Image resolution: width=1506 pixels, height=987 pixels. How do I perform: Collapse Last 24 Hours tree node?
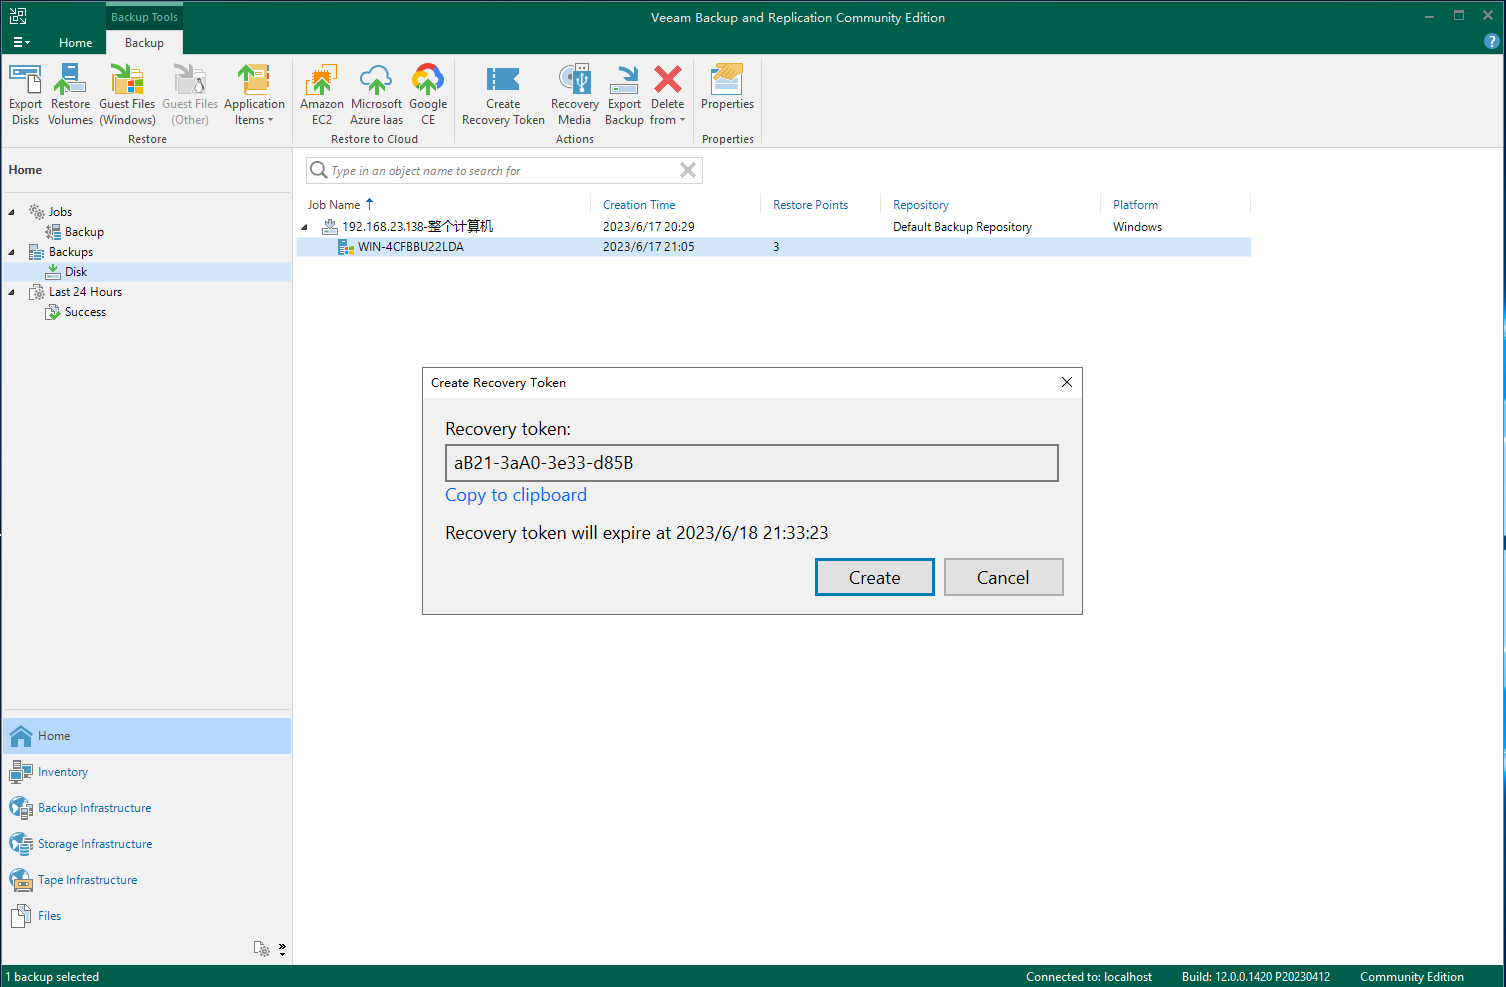(x=12, y=292)
